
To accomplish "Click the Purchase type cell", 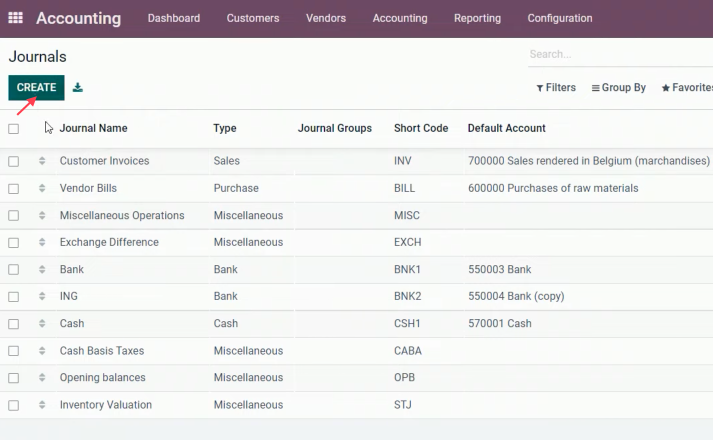I will click(x=236, y=188).
